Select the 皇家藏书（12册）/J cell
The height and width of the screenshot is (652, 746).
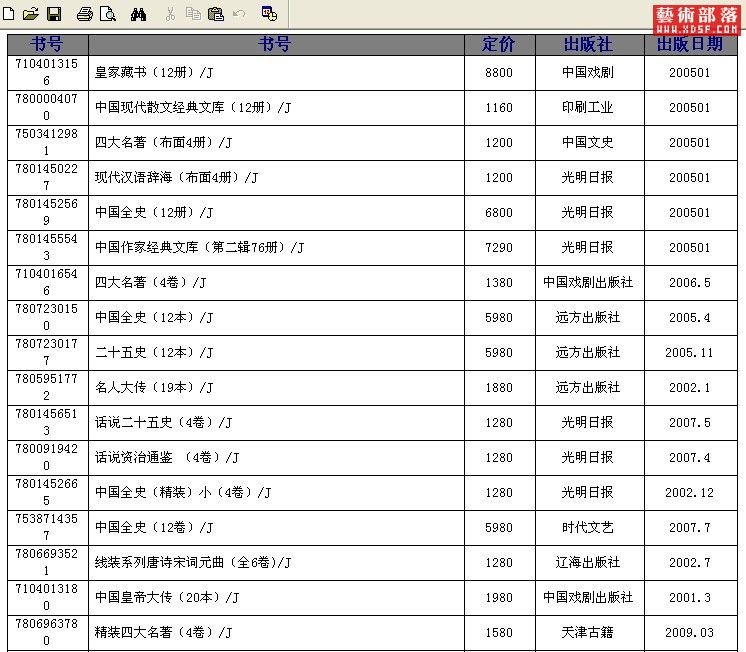coord(276,73)
